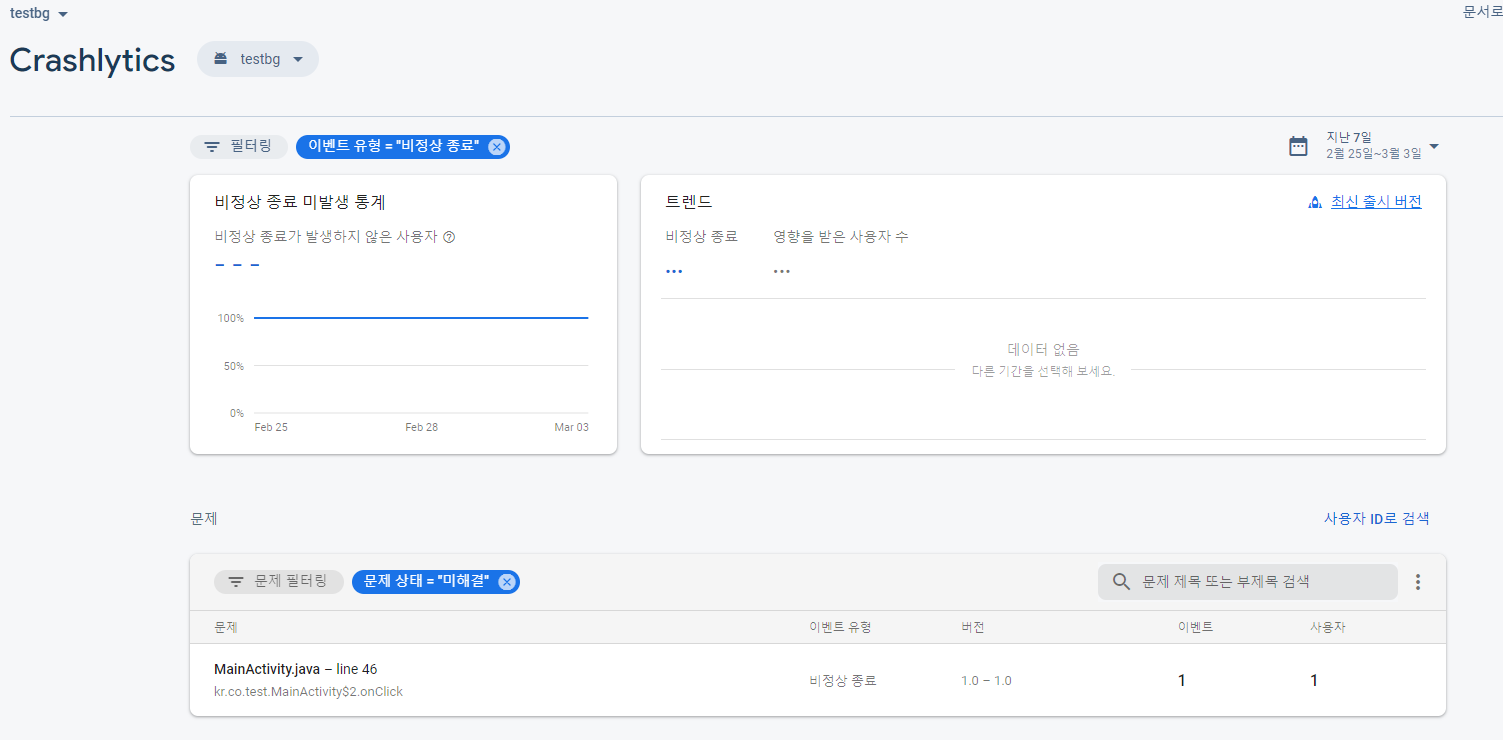1503x740 pixels.
Task: Open the calendar date range icon
Action: click(1298, 146)
